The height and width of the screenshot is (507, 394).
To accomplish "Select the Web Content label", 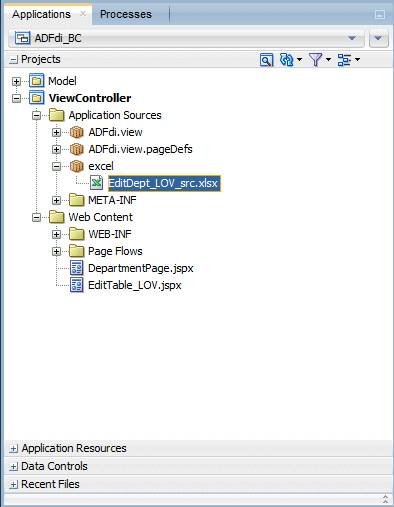I will (101, 217).
